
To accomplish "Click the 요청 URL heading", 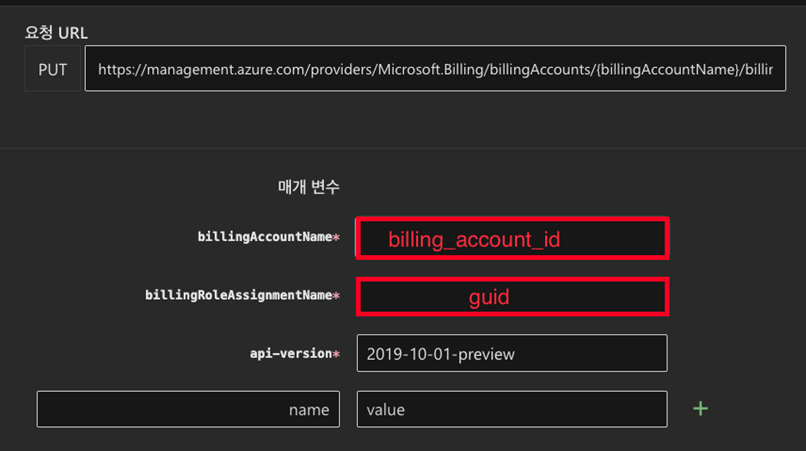I will pos(56,33).
